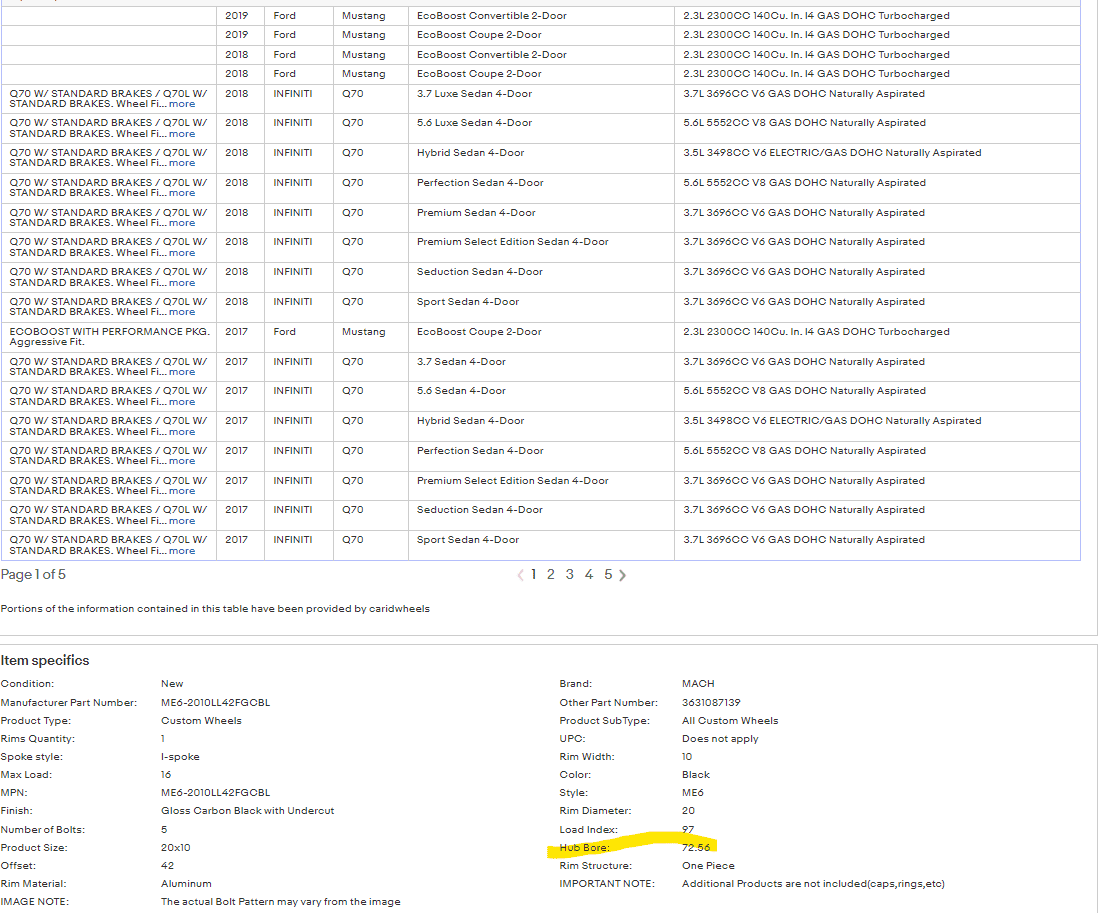Open page 3 of compatibility table
1104x913 pixels.
570,574
